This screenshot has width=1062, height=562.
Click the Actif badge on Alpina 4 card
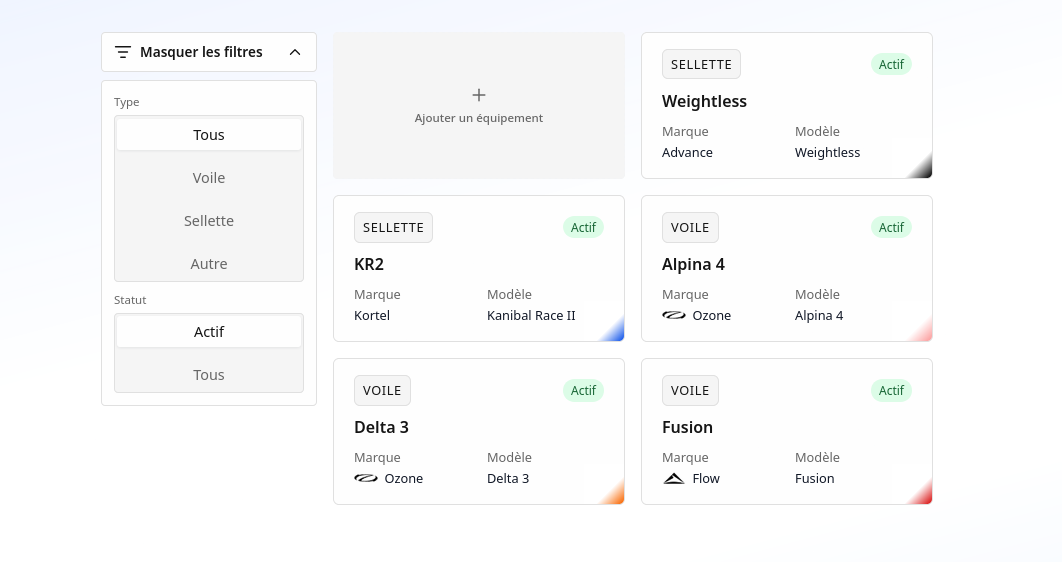coord(891,228)
